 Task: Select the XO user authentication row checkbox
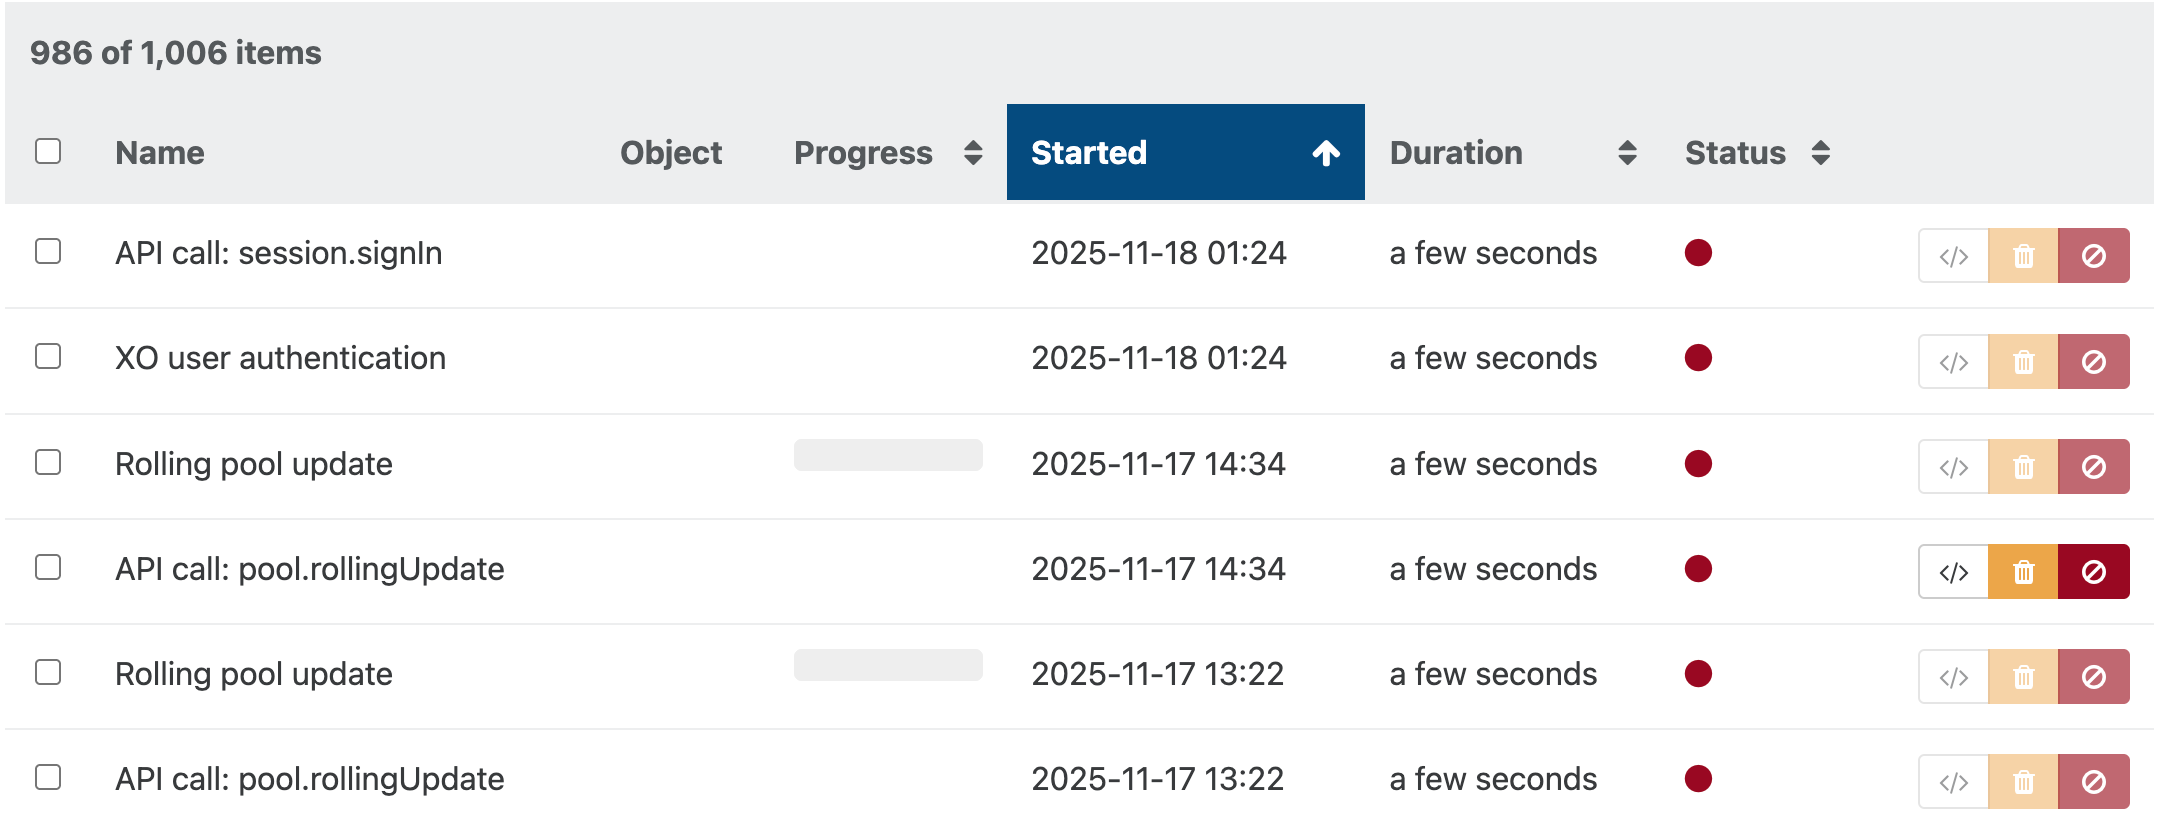click(48, 356)
